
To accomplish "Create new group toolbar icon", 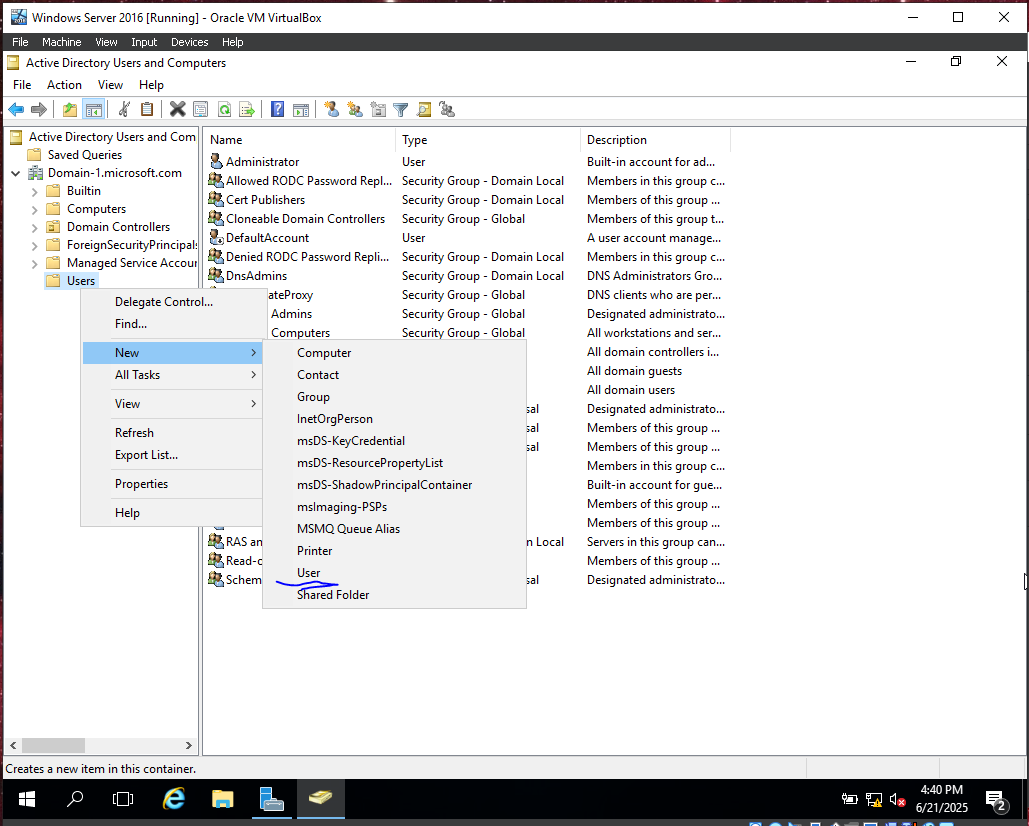I will pyautogui.click(x=355, y=109).
